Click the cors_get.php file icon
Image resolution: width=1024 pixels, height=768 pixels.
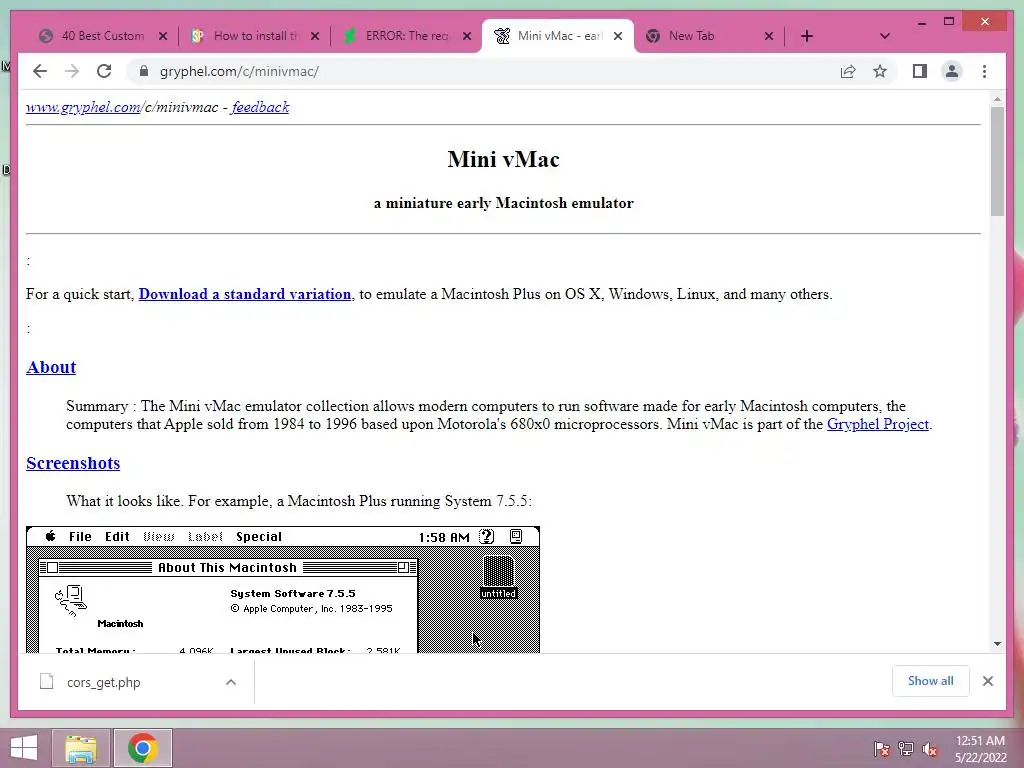tap(46, 682)
